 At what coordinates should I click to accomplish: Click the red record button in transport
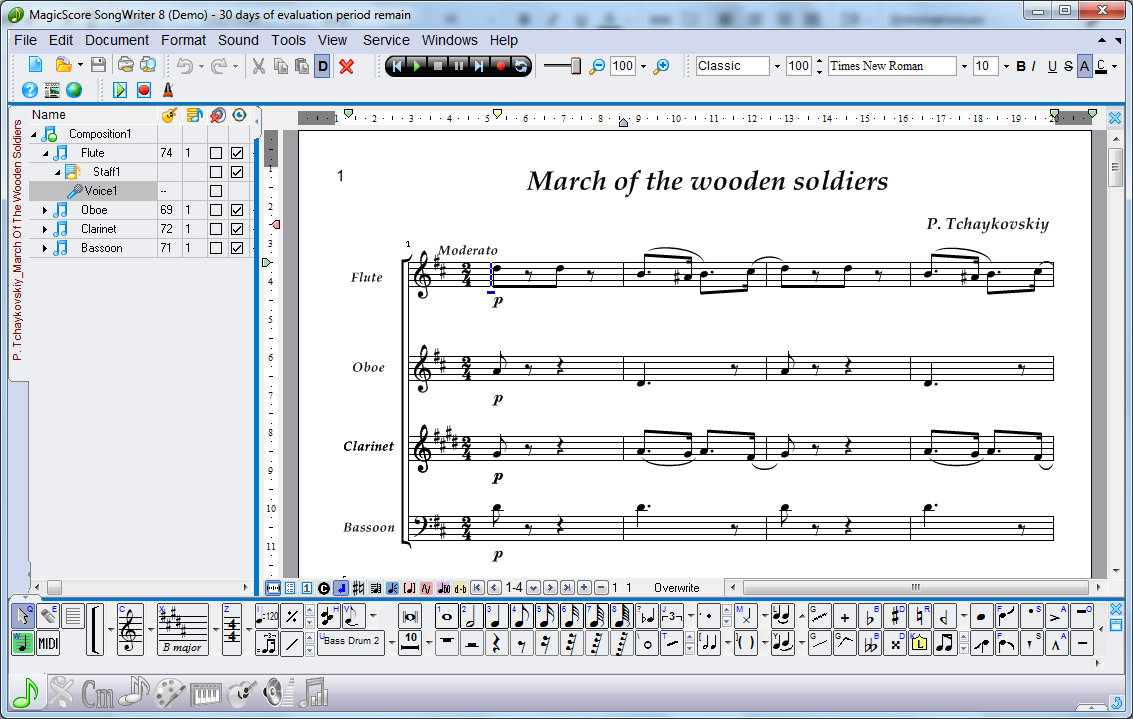(x=500, y=66)
